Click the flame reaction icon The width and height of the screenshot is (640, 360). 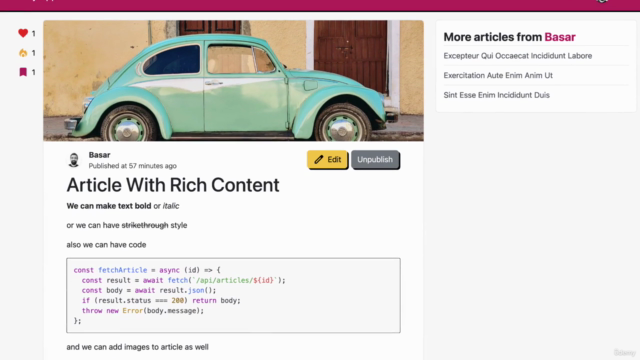pyautogui.click(x=23, y=53)
